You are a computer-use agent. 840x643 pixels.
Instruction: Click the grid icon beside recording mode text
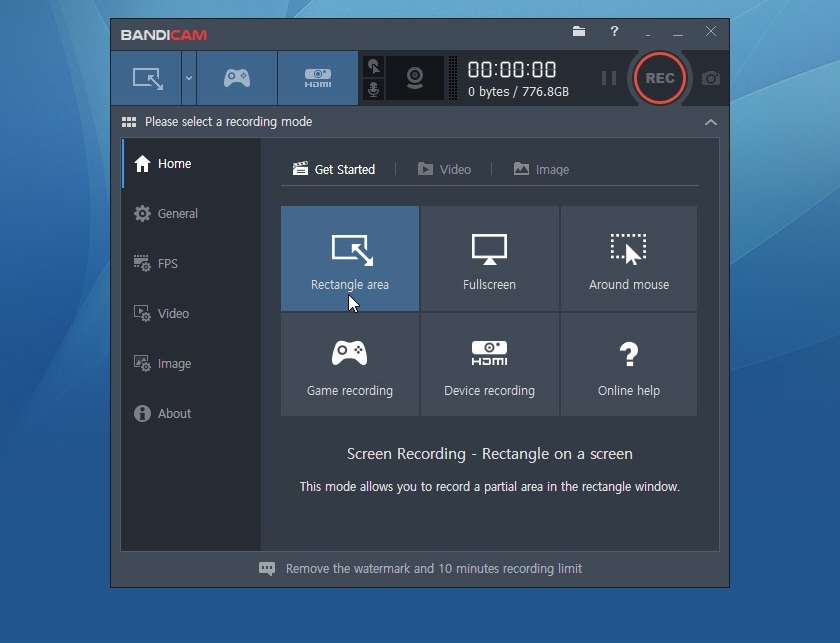[129, 122]
